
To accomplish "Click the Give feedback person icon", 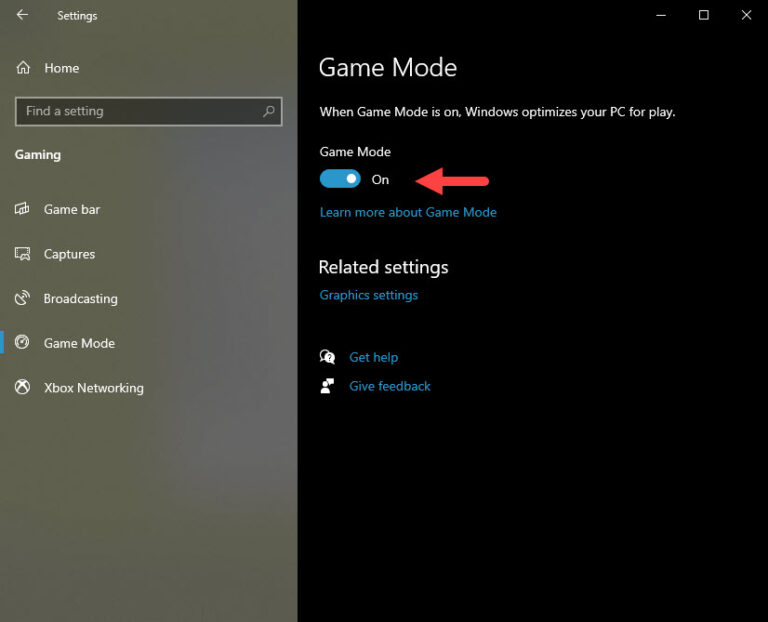I will (x=327, y=386).
